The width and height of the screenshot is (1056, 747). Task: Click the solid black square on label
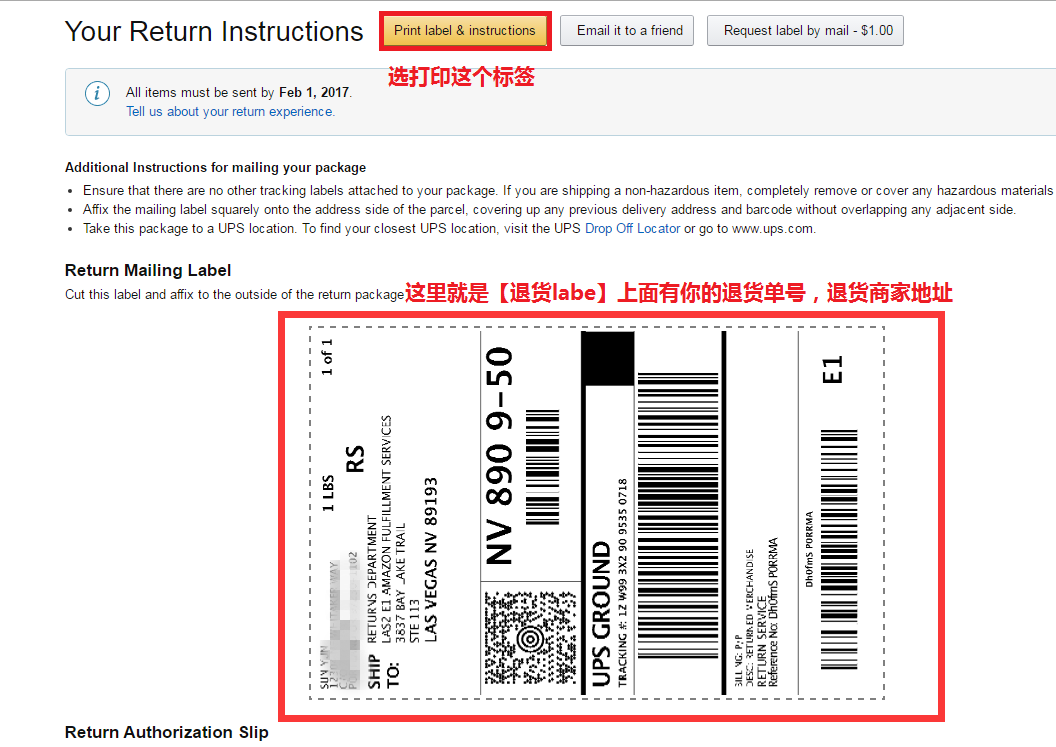pos(608,358)
